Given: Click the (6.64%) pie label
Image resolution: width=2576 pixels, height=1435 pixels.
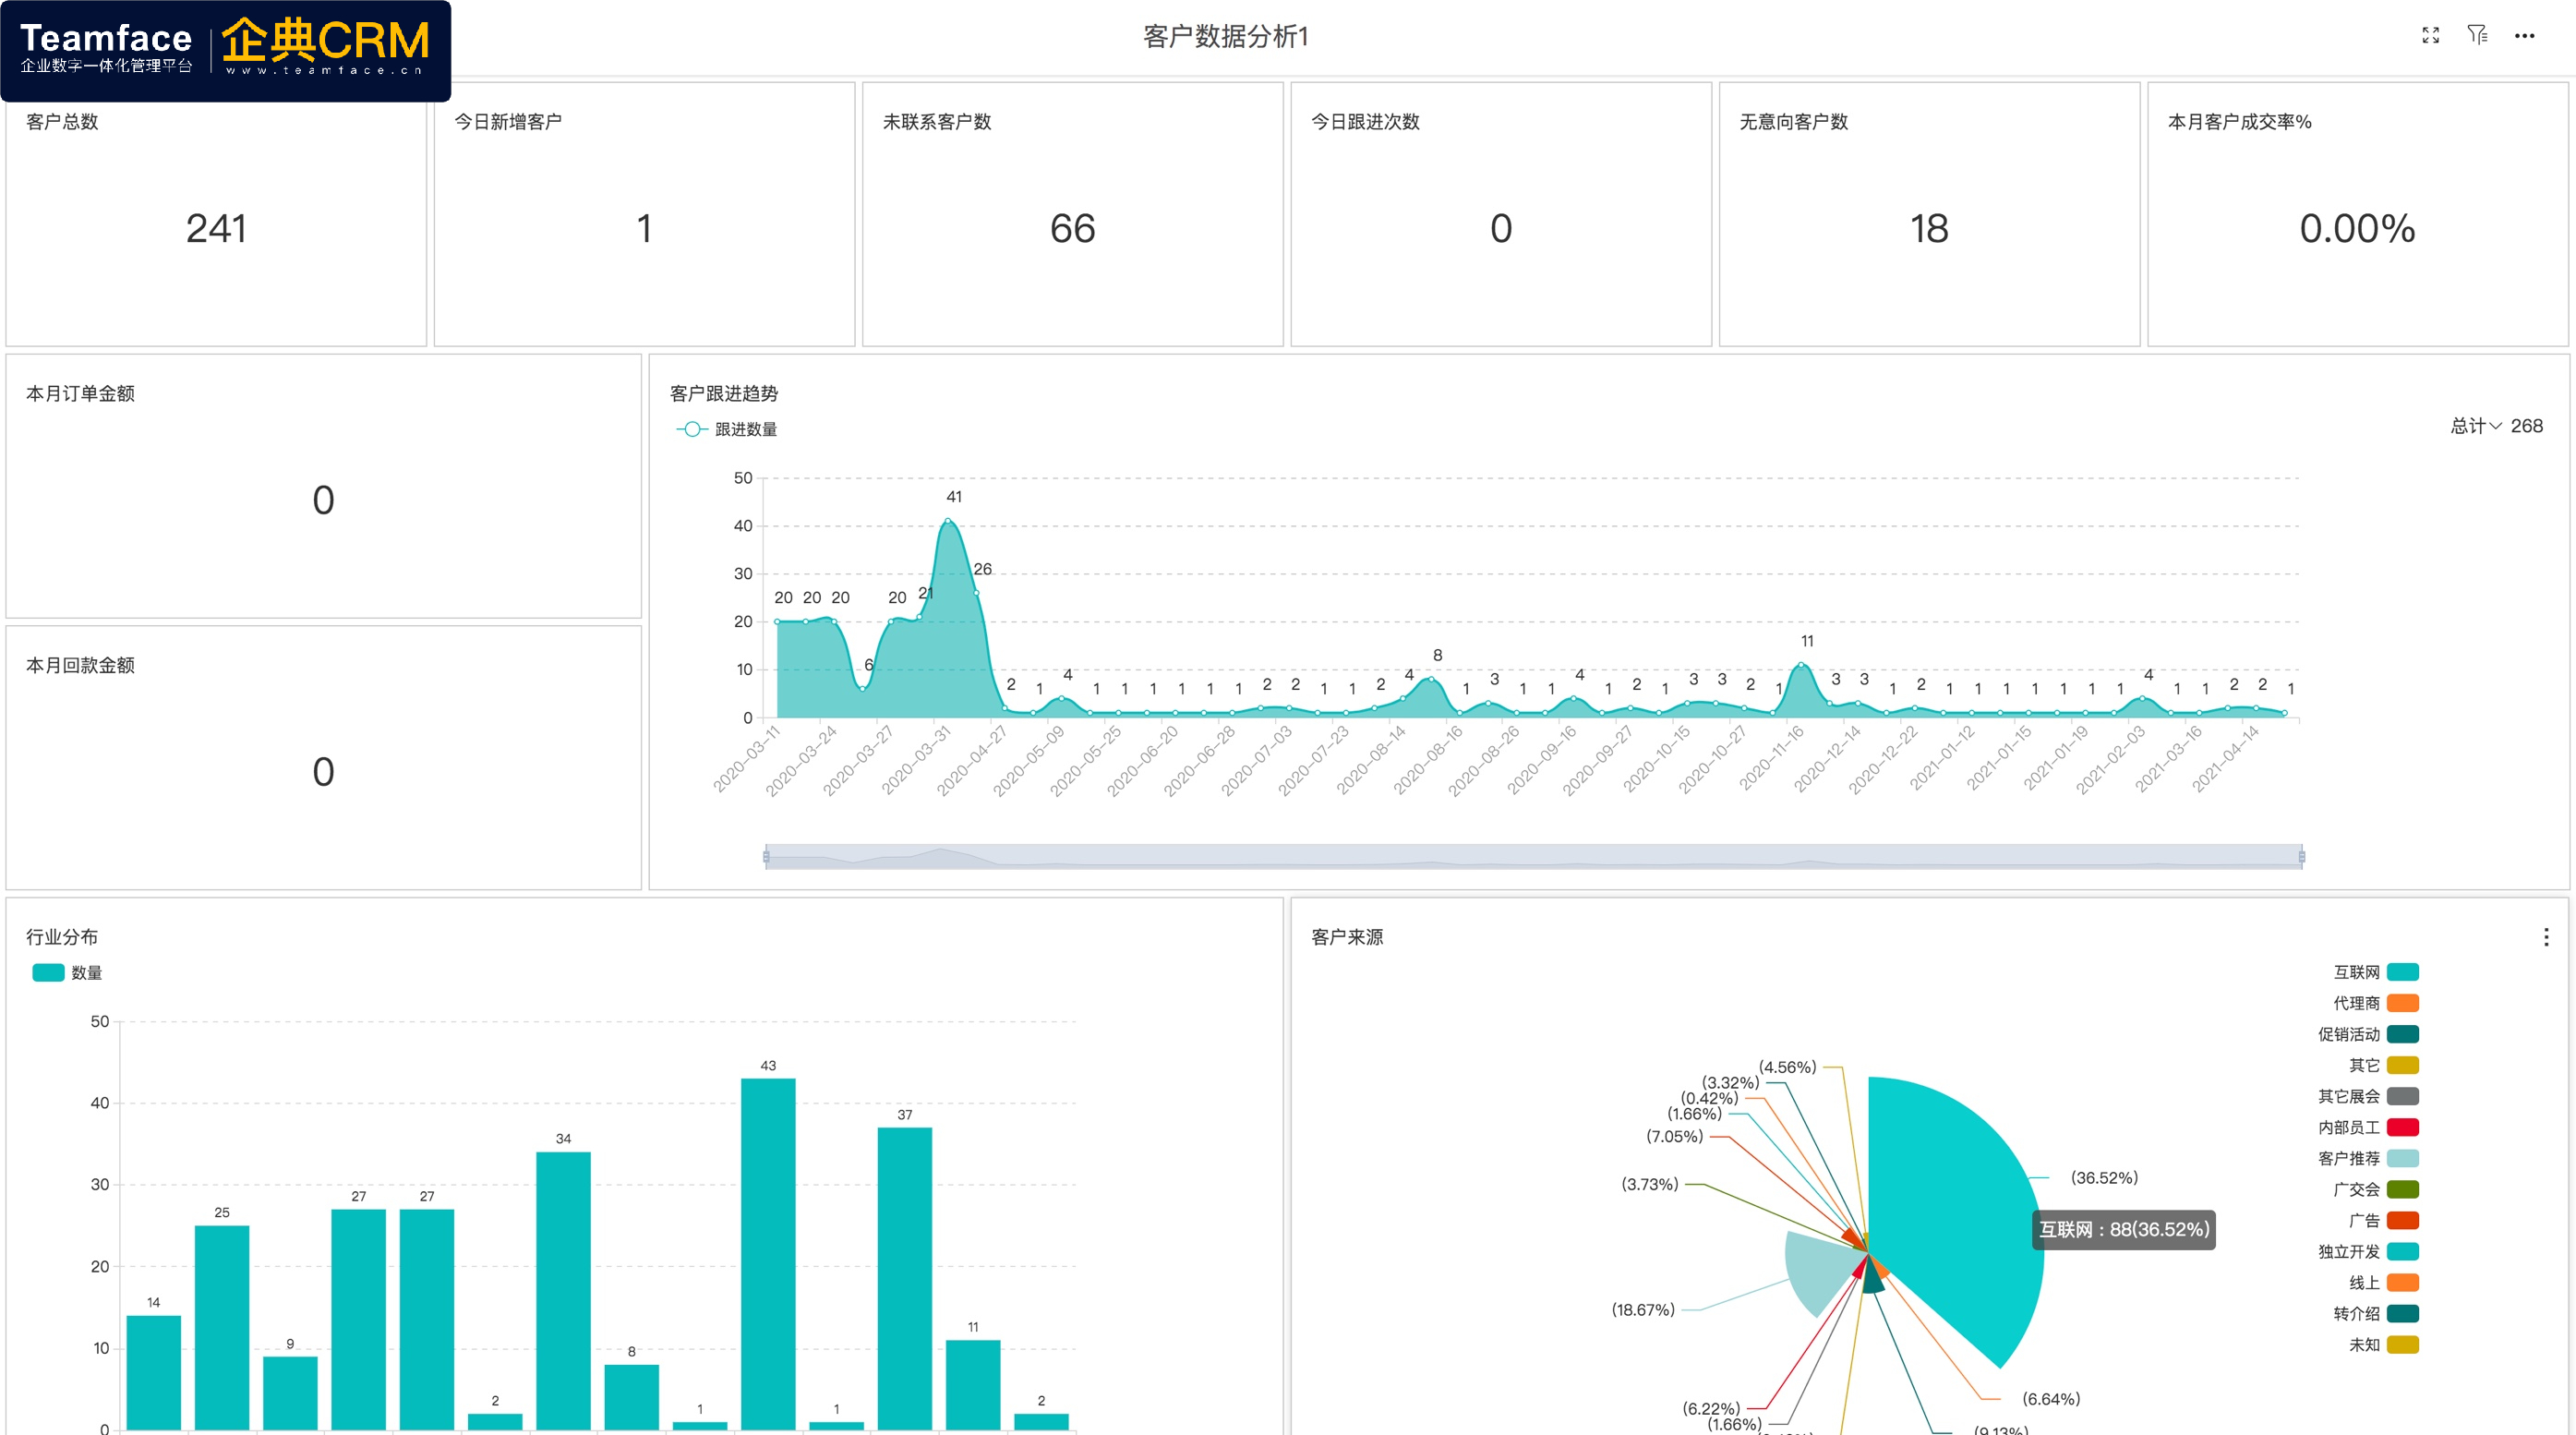Looking at the screenshot, I should 2051,1399.
